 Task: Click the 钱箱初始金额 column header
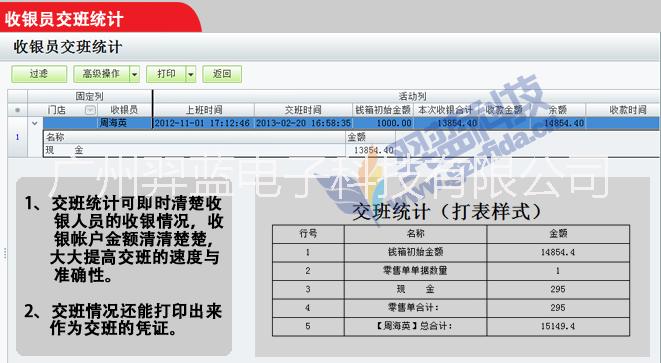point(383,110)
